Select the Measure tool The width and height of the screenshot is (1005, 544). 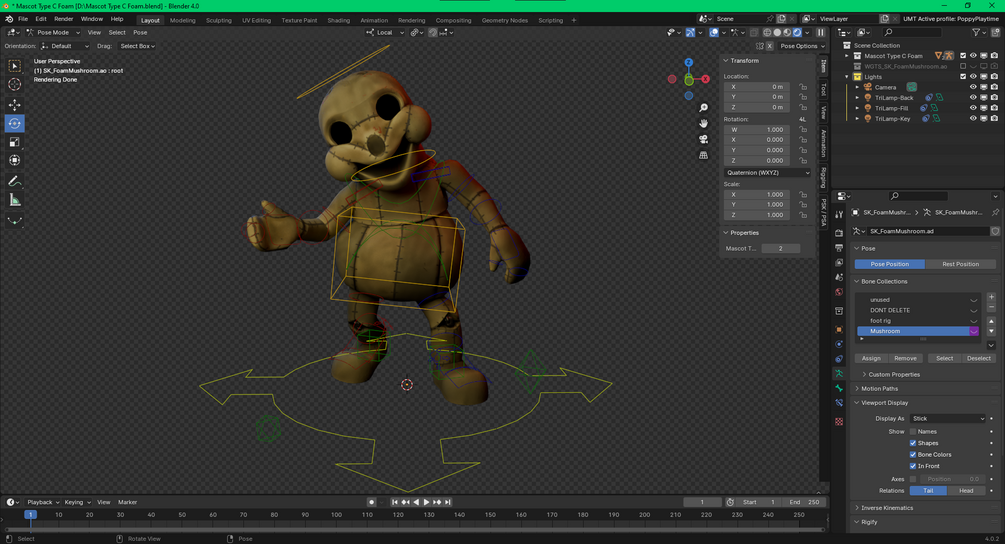pyautogui.click(x=15, y=200)
